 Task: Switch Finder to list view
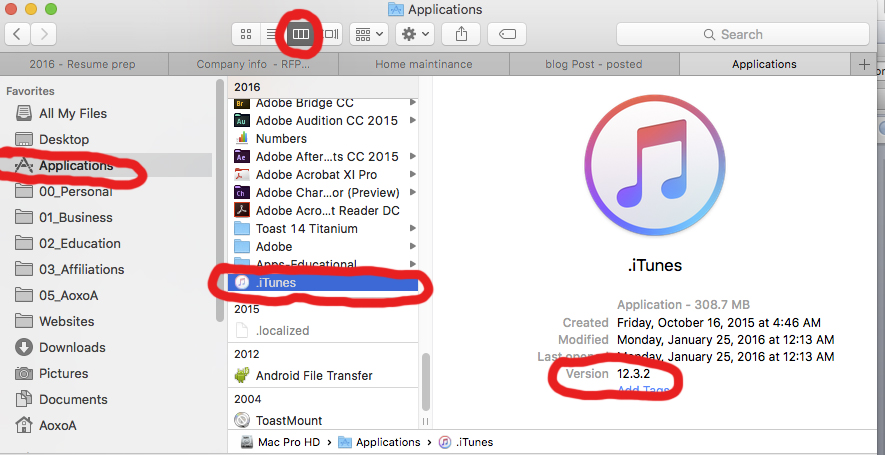tap(271, 34)
